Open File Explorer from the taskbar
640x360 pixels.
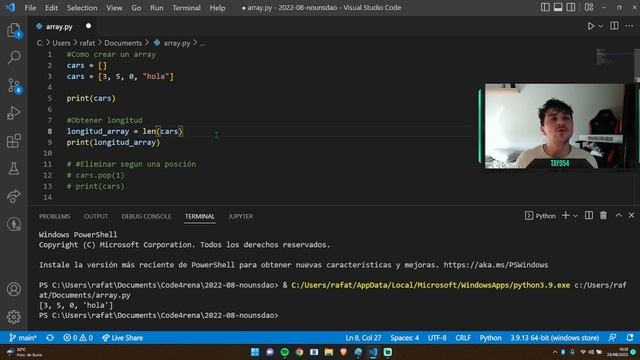click(329, 352)
